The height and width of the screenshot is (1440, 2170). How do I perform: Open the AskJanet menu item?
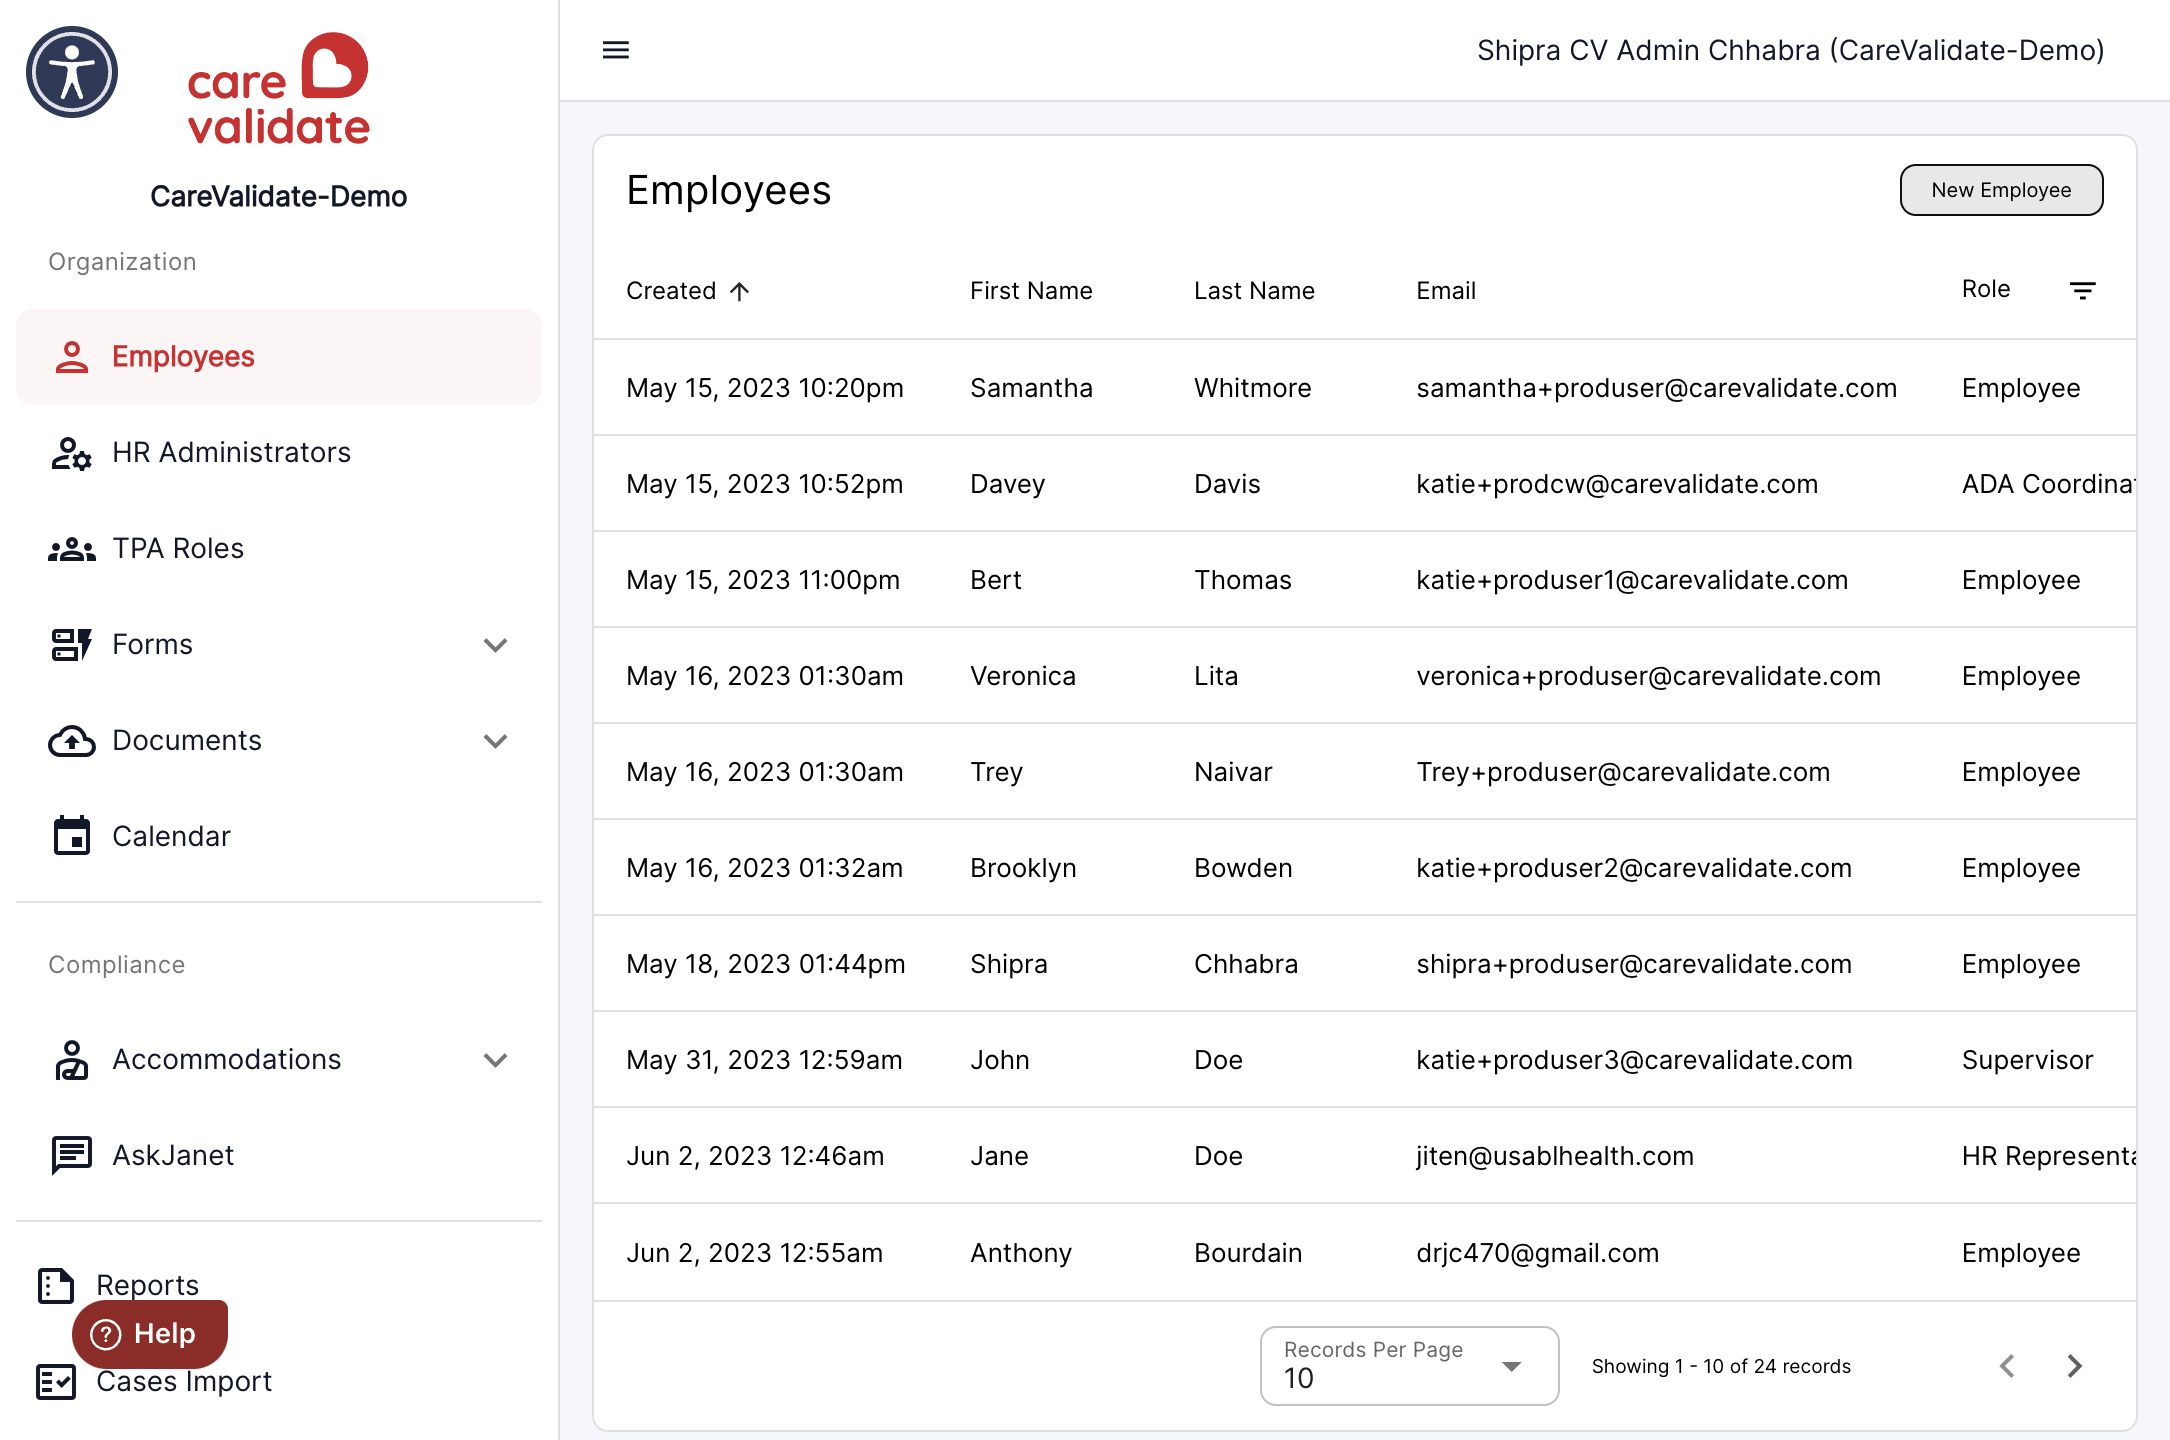[279, 1155]
